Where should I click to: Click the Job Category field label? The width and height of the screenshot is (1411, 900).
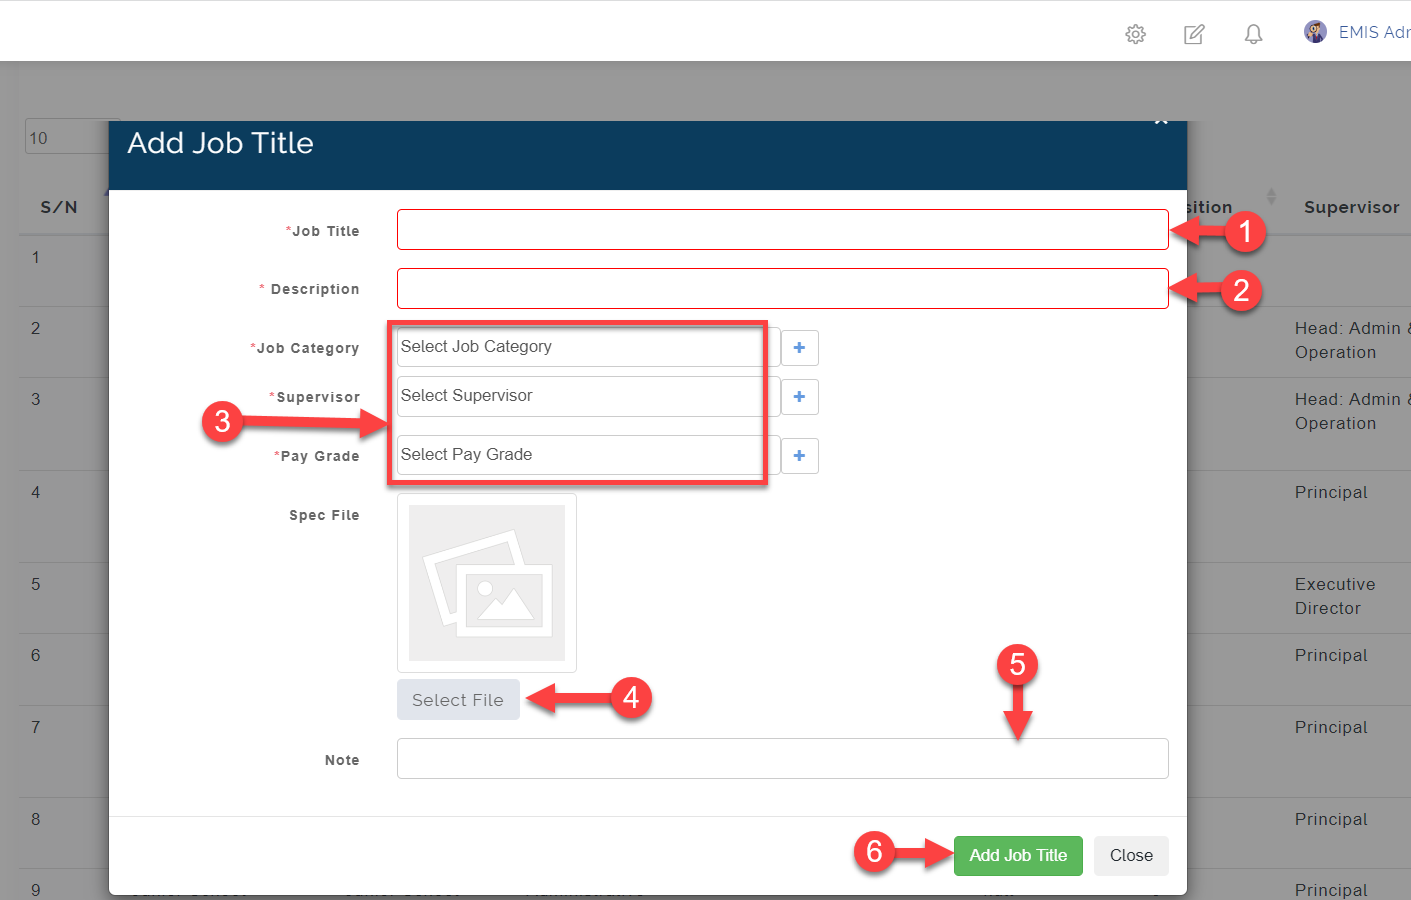click(x=305, y=348)
